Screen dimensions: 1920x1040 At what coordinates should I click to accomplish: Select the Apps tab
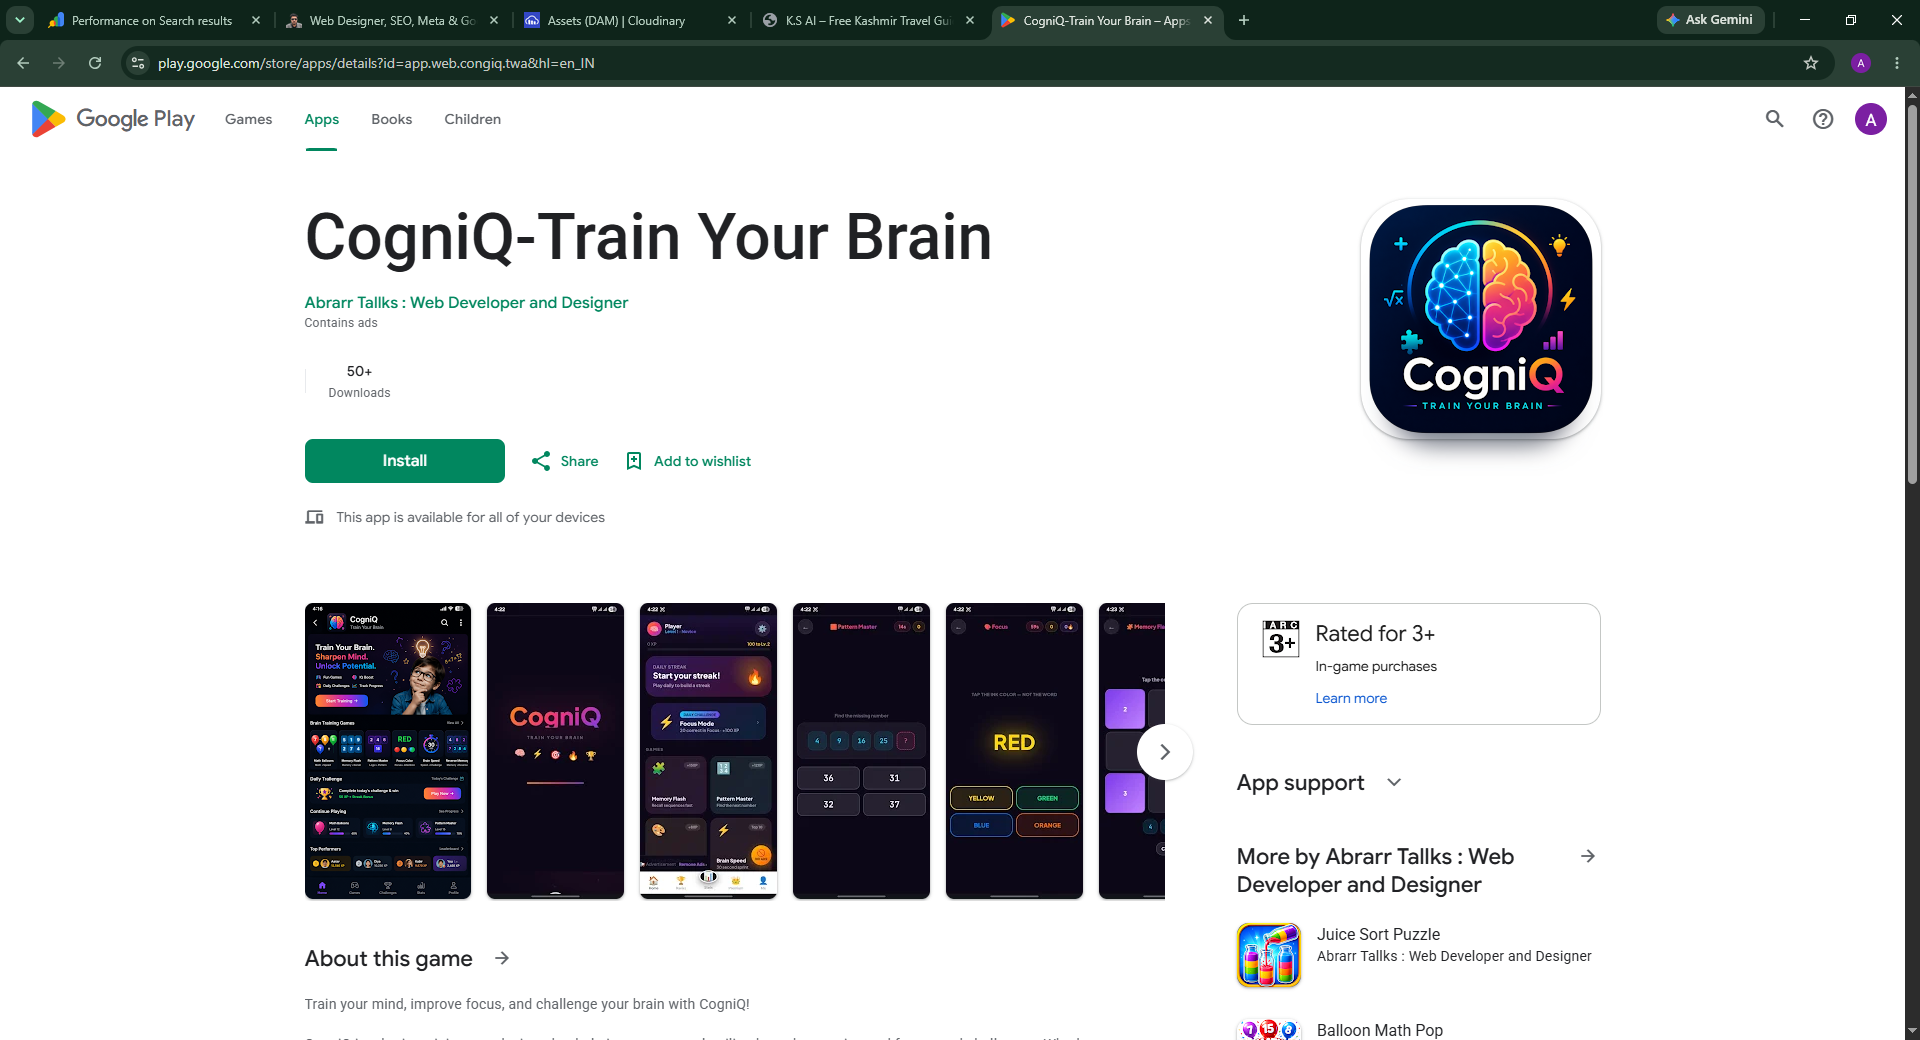click(x=322, y=119)
